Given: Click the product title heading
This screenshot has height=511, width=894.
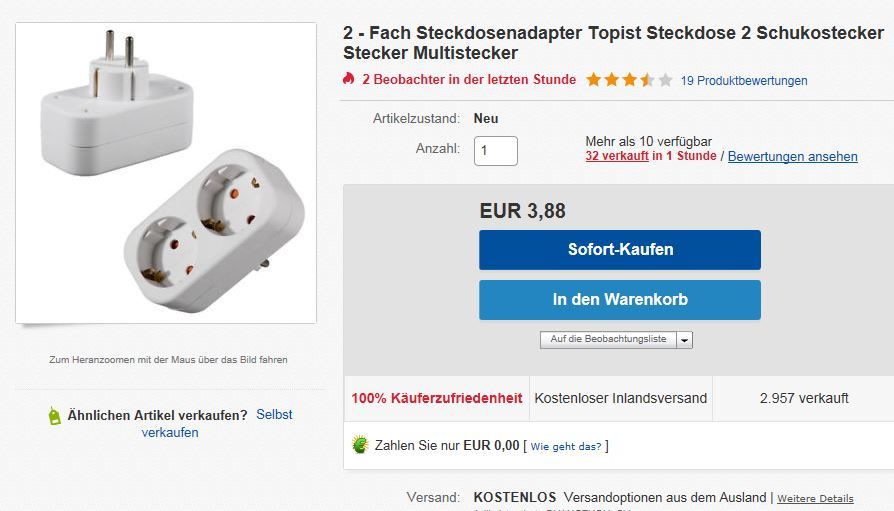Looking at the screenshot, I should tap(613, 43).
